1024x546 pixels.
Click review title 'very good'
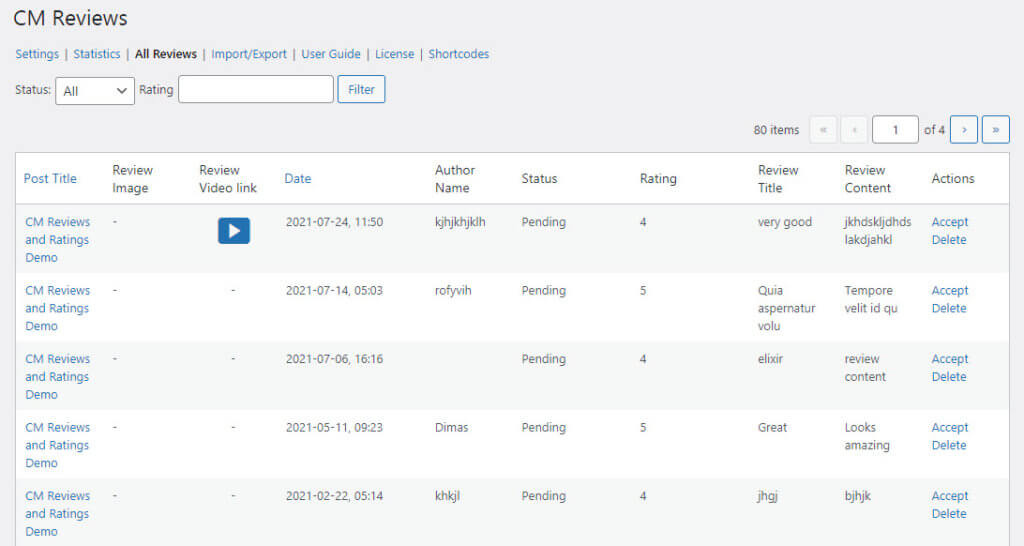click(784, 222)
